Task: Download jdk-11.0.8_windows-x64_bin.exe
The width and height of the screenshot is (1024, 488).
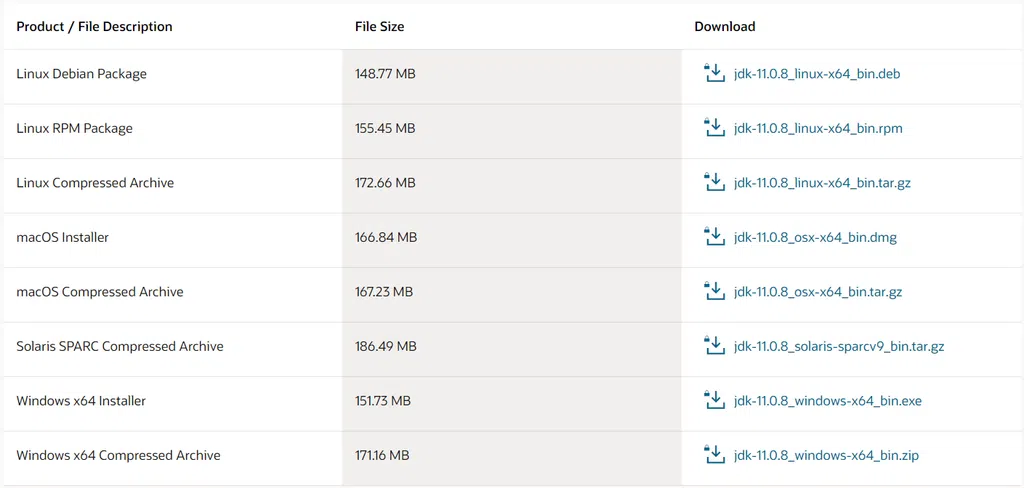Action: 828,401
